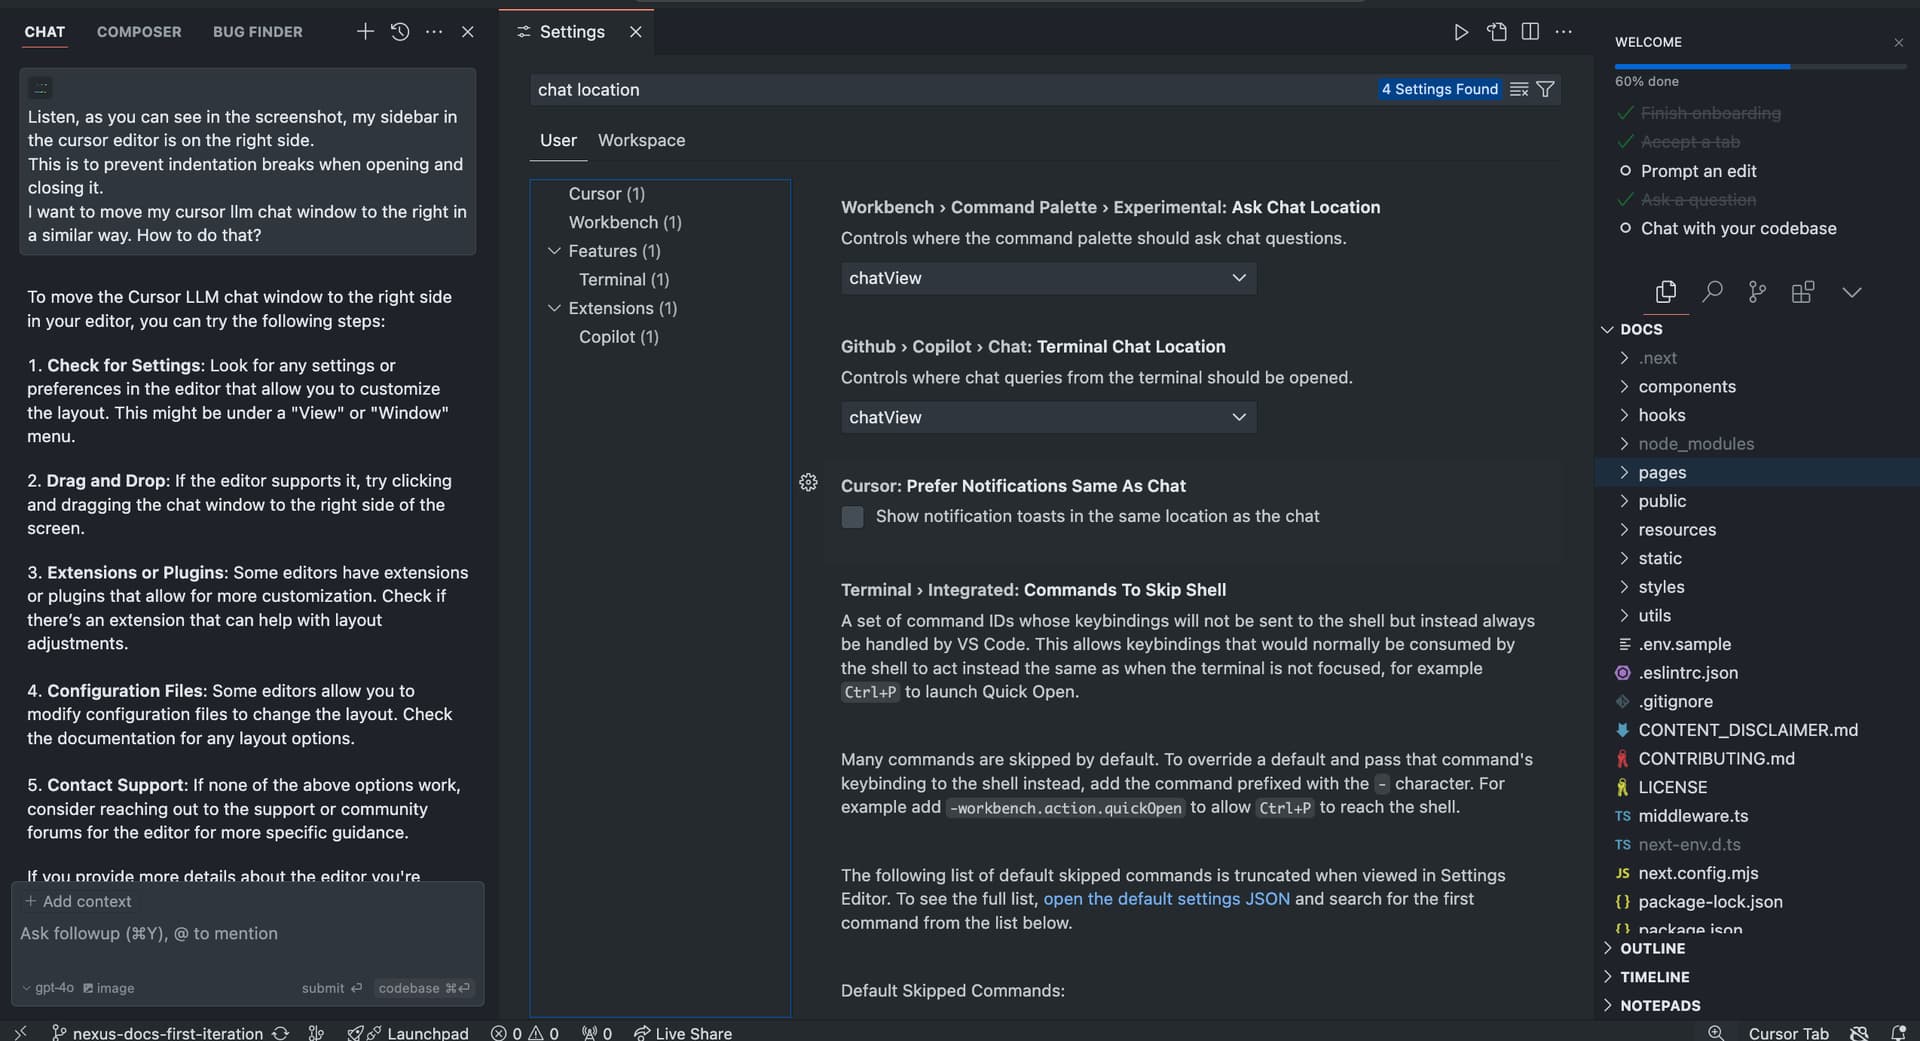
Task: Open chat history clock icon
Action: 400,32
